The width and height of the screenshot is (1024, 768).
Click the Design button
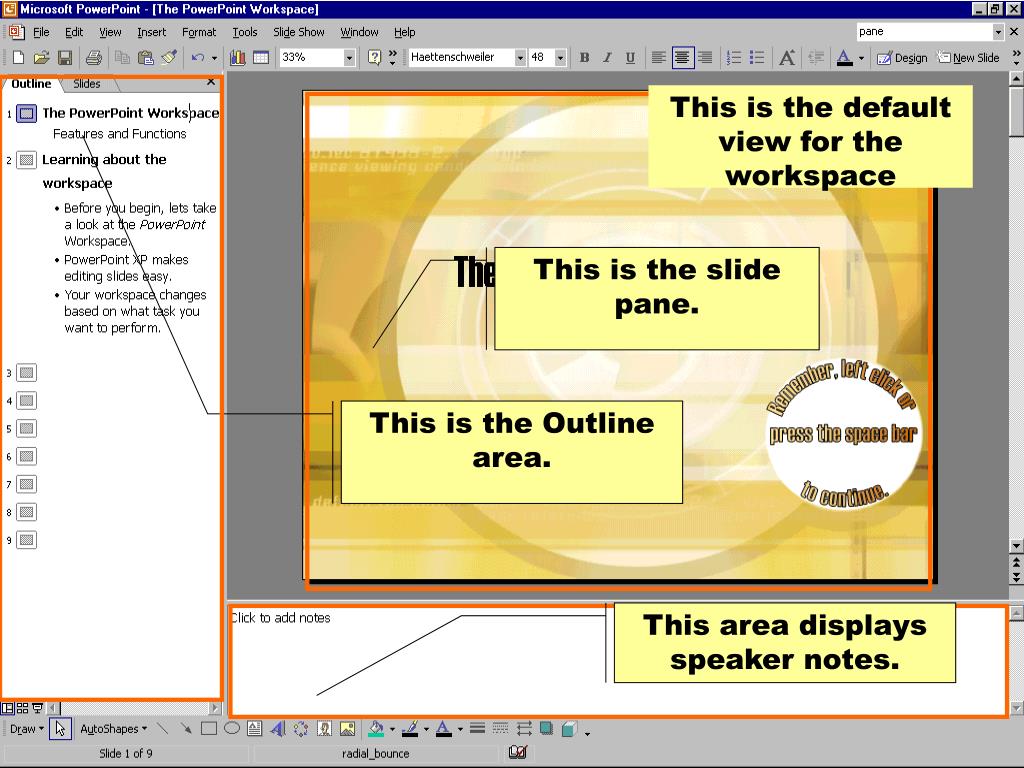[x=902, y=57]
